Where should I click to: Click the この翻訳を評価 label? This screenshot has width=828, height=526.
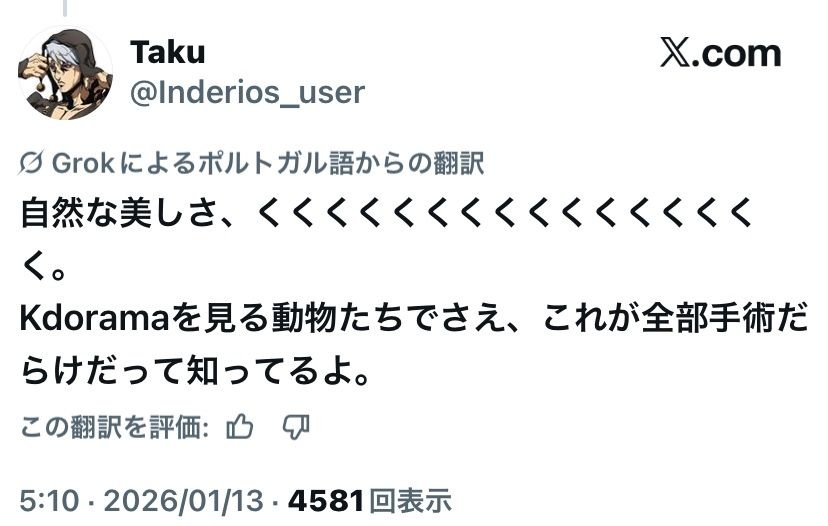115,429
